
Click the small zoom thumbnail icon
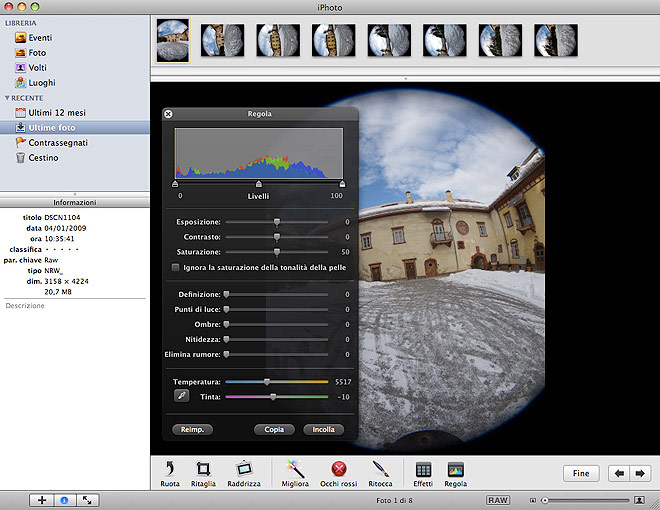click(532, 500)
